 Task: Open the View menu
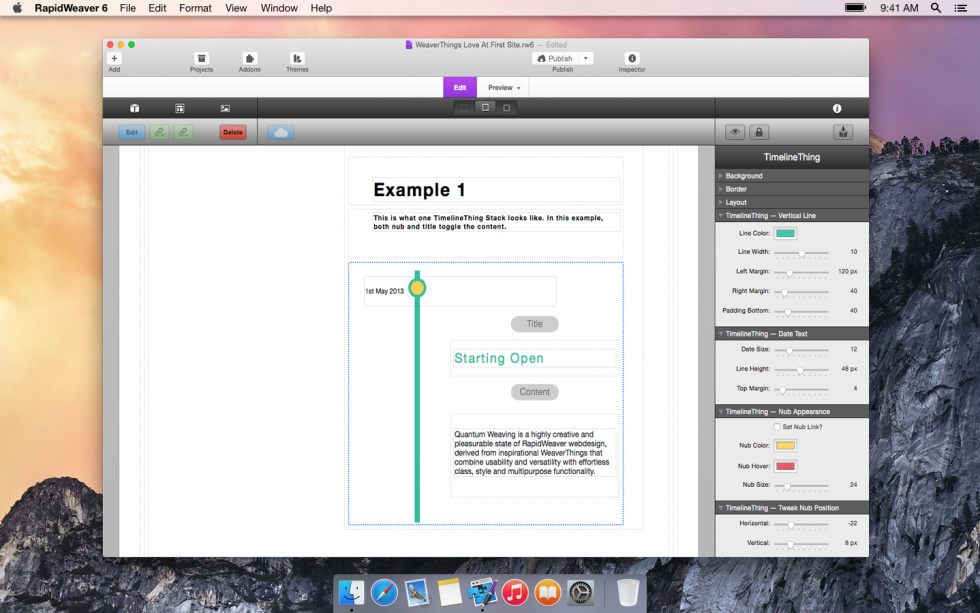236,8
